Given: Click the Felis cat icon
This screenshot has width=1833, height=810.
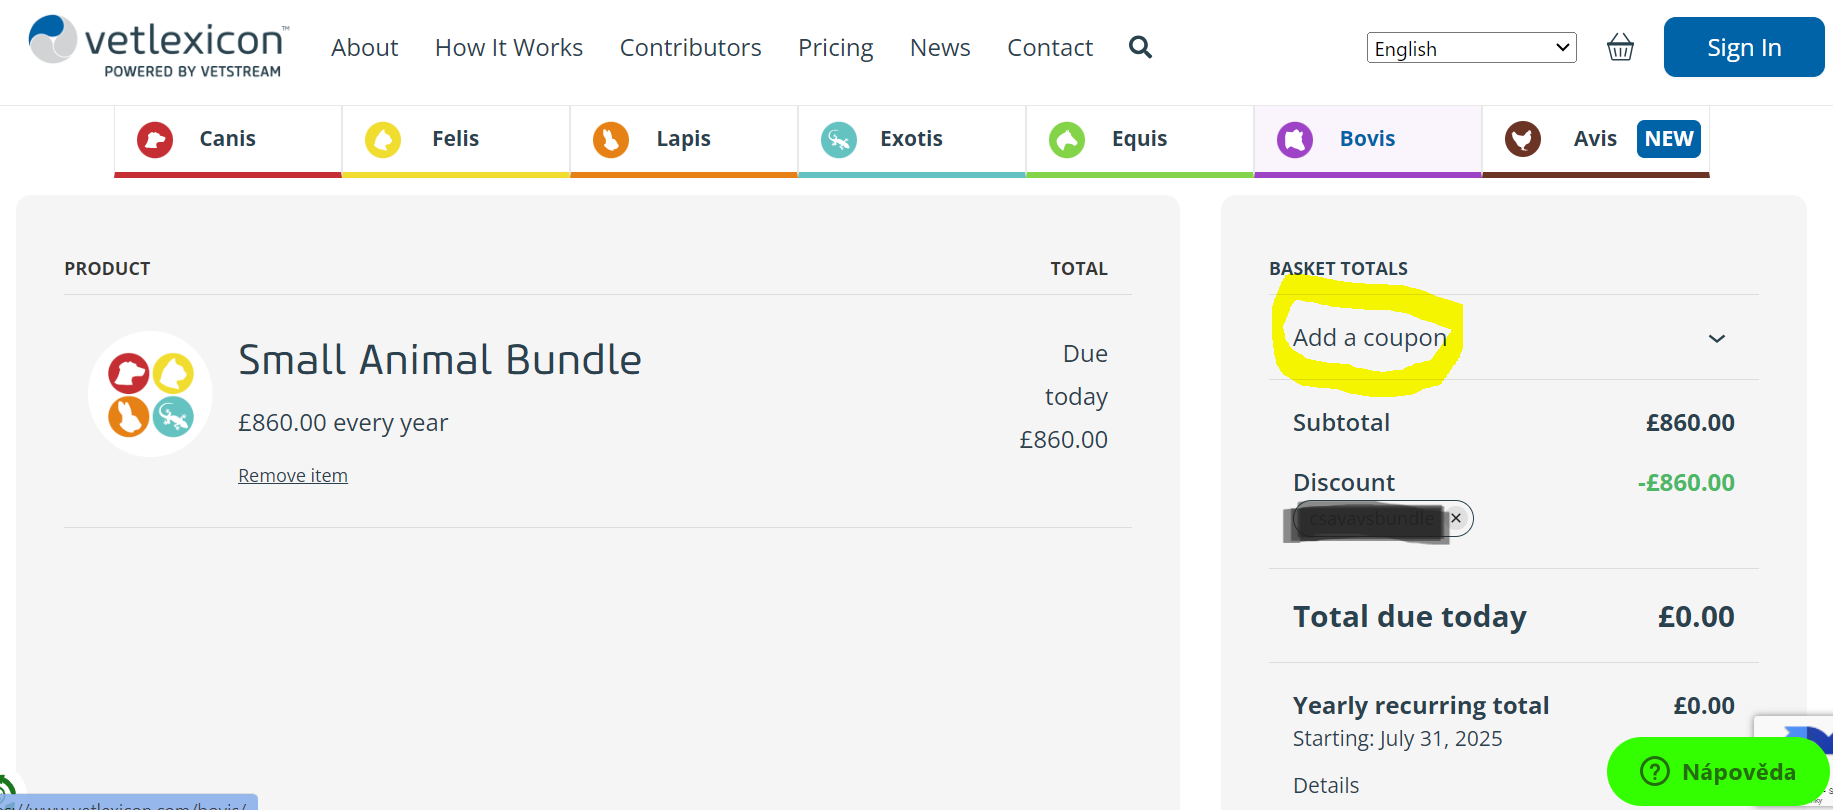Looking at the screenshot, I should tap(383, 139).
